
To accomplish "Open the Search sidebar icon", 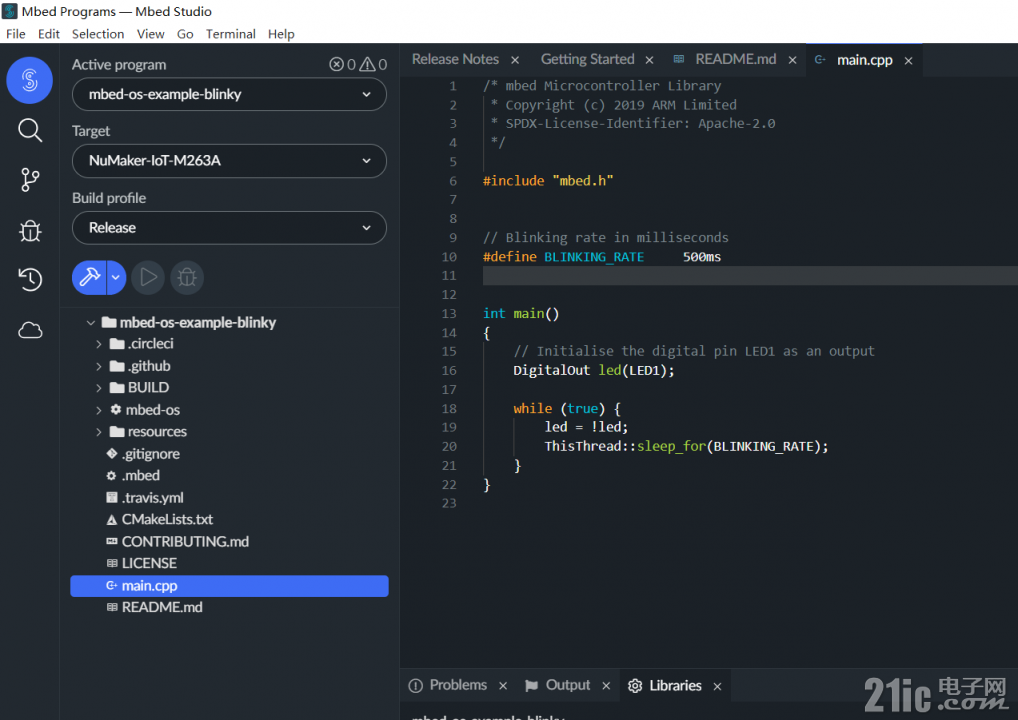I will tap(30, 130).
